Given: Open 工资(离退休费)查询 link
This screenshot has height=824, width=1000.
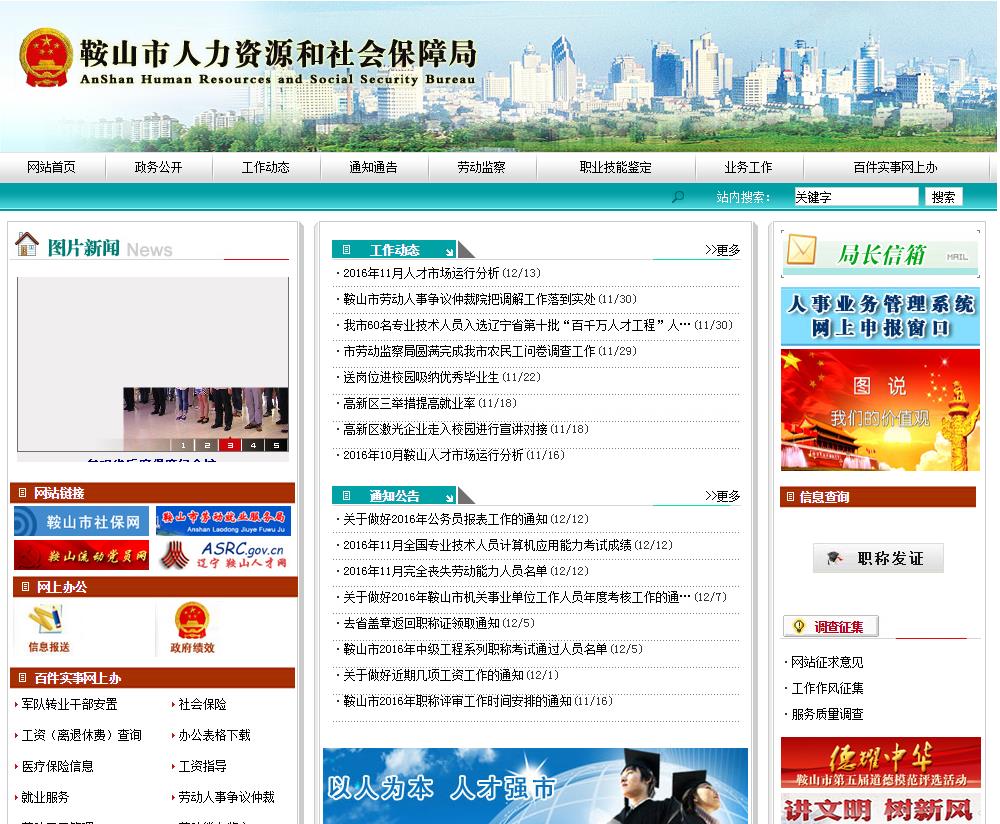Looking at the screenshot, I should coord(81,735).
